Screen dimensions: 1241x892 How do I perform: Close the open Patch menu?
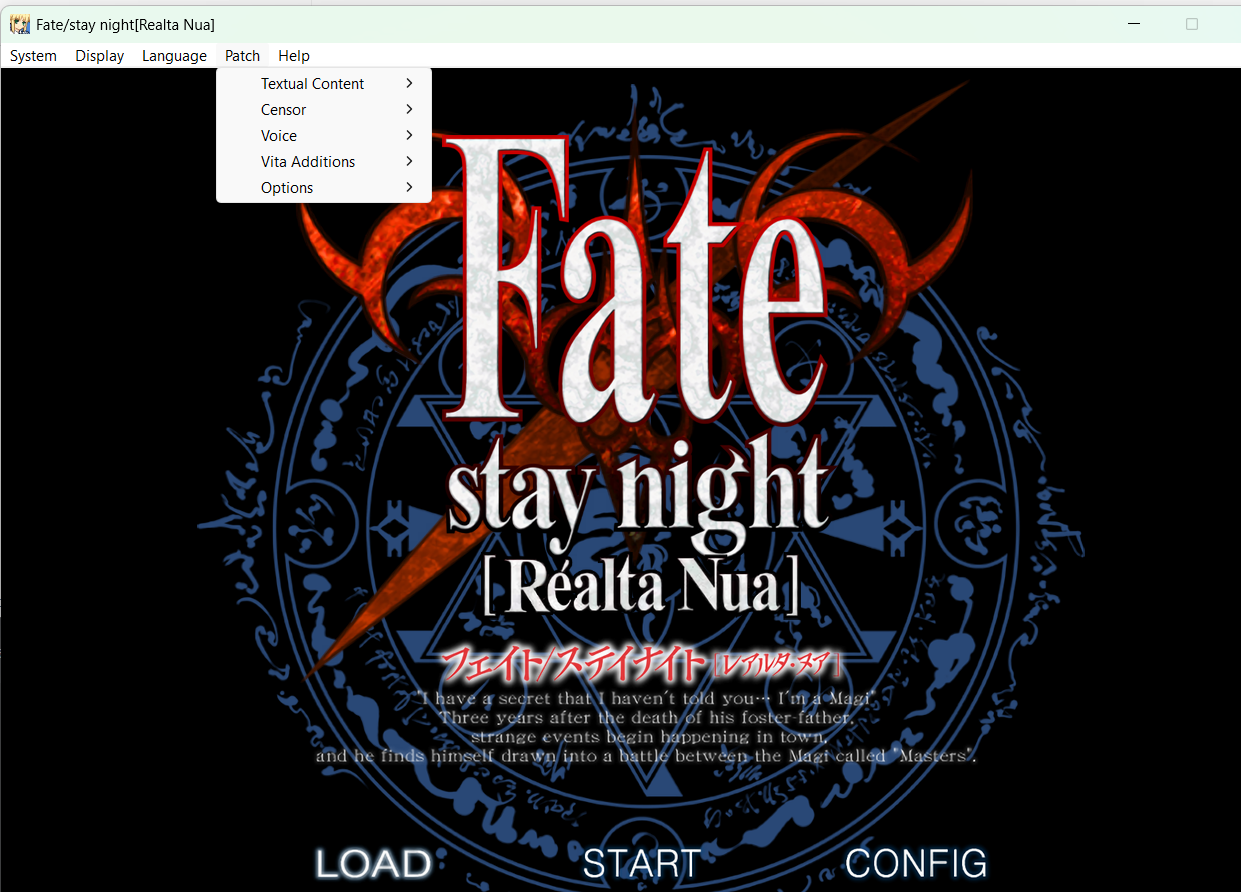click(x=242, y=56)
